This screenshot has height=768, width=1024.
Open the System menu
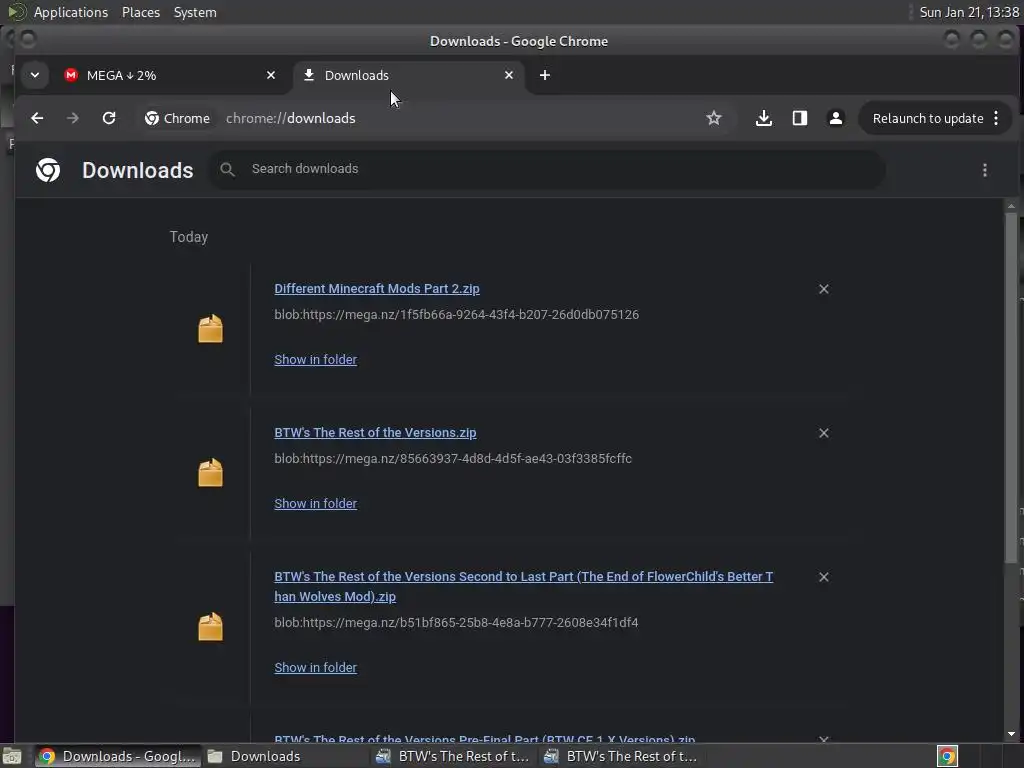(x=195, y=12)
